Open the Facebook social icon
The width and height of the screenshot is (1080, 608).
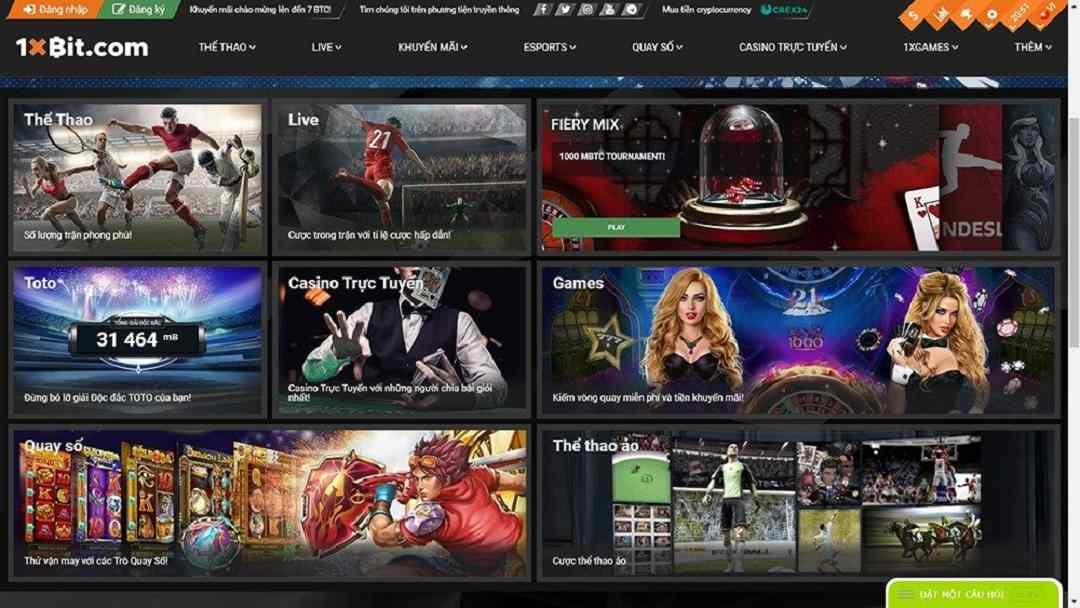tap(542, 10)
